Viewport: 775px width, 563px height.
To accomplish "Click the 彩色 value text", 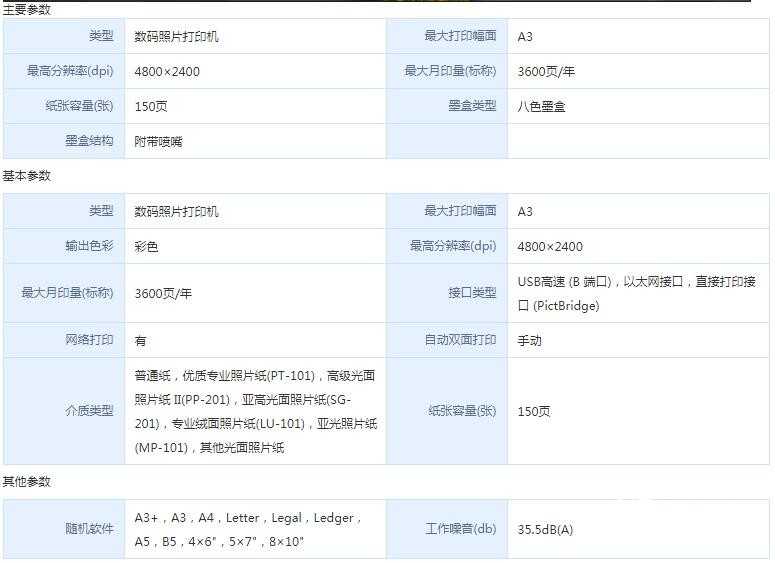I will (147, 246).
